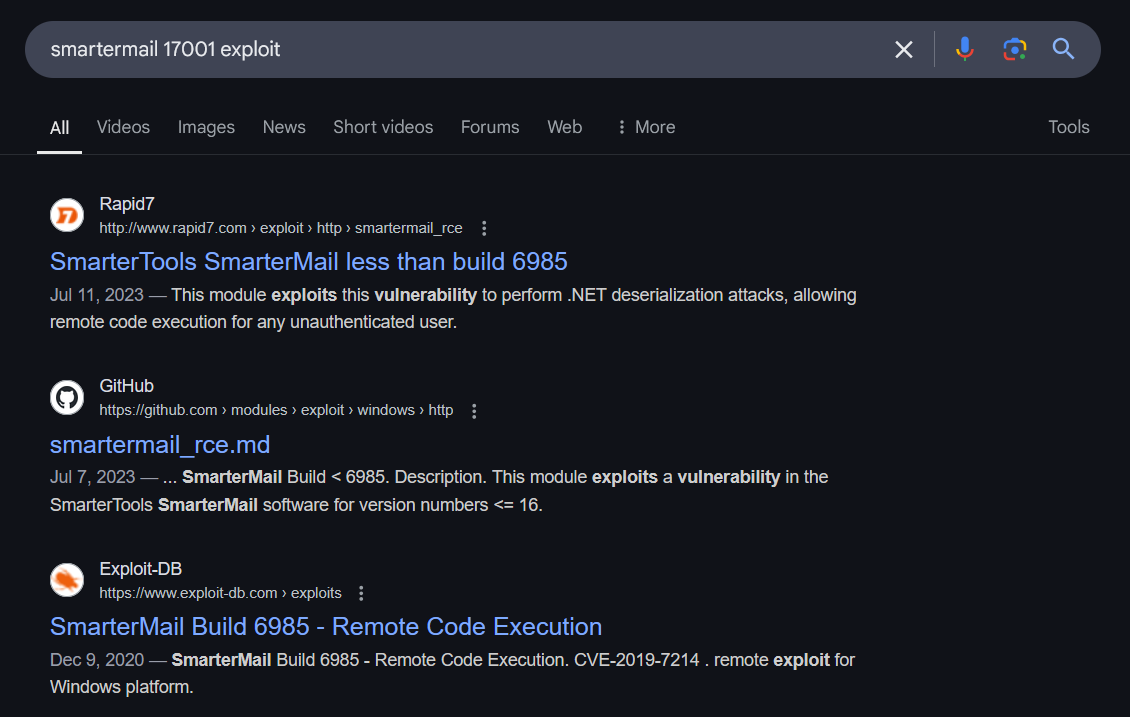Click the exploit-db.com breadcrumb URL

(221, 593)
